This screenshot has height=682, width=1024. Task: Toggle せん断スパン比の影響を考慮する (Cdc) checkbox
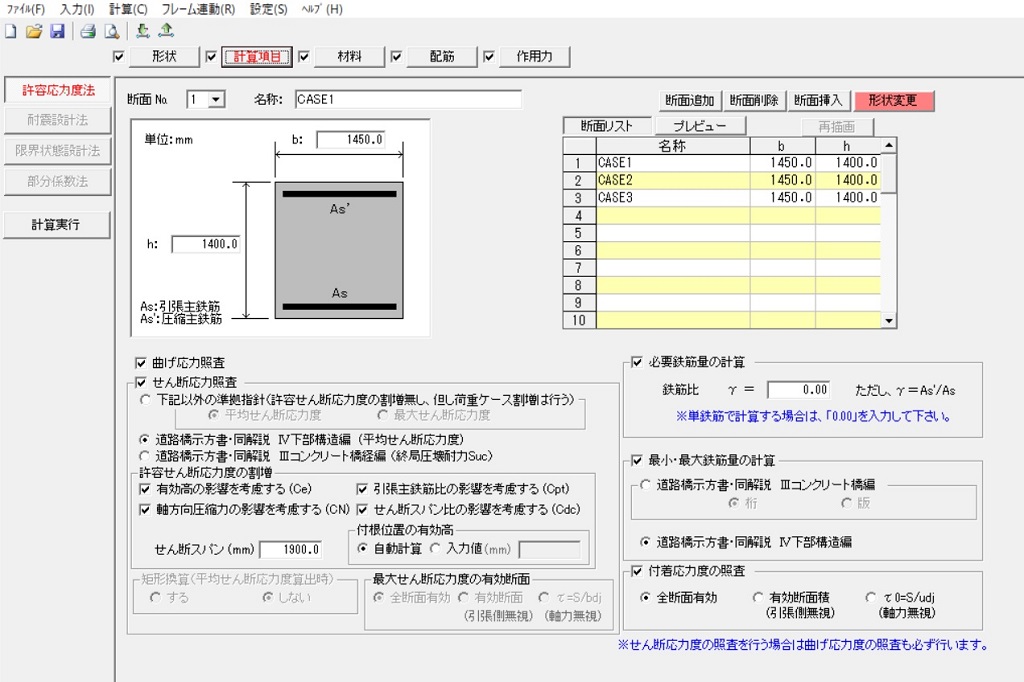coord(362,510)
